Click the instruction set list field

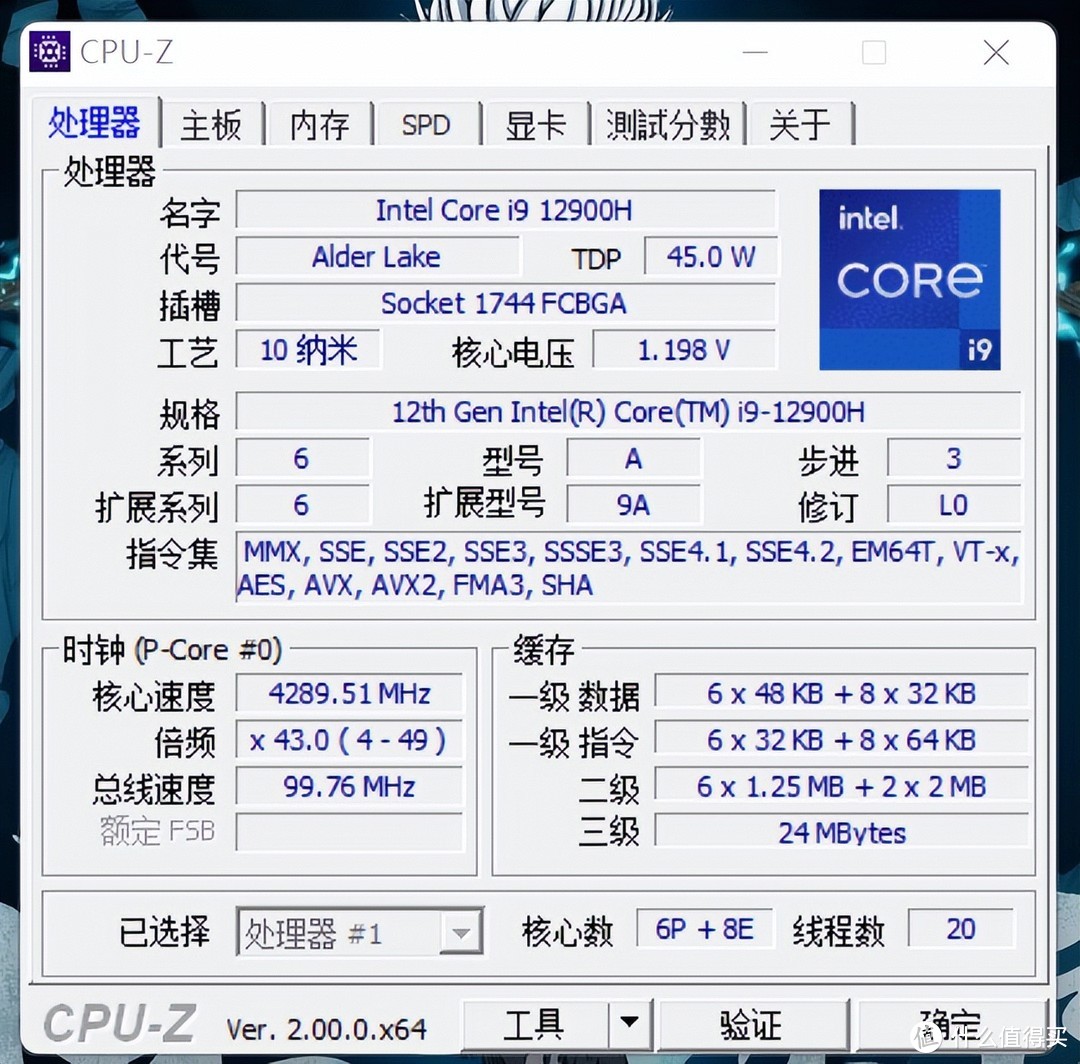point(629,567)
